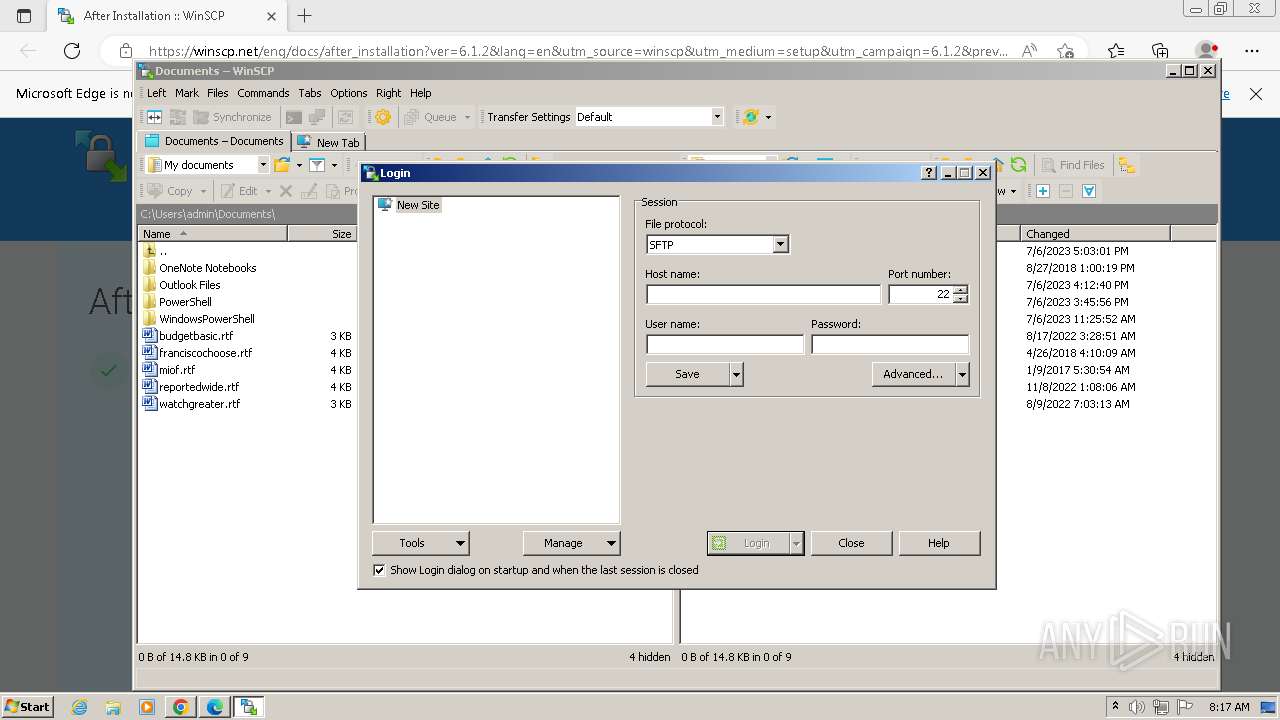The image size is (1280, 720).
Task: Open the Login dialog help question mark
Action: coord(928,173)
